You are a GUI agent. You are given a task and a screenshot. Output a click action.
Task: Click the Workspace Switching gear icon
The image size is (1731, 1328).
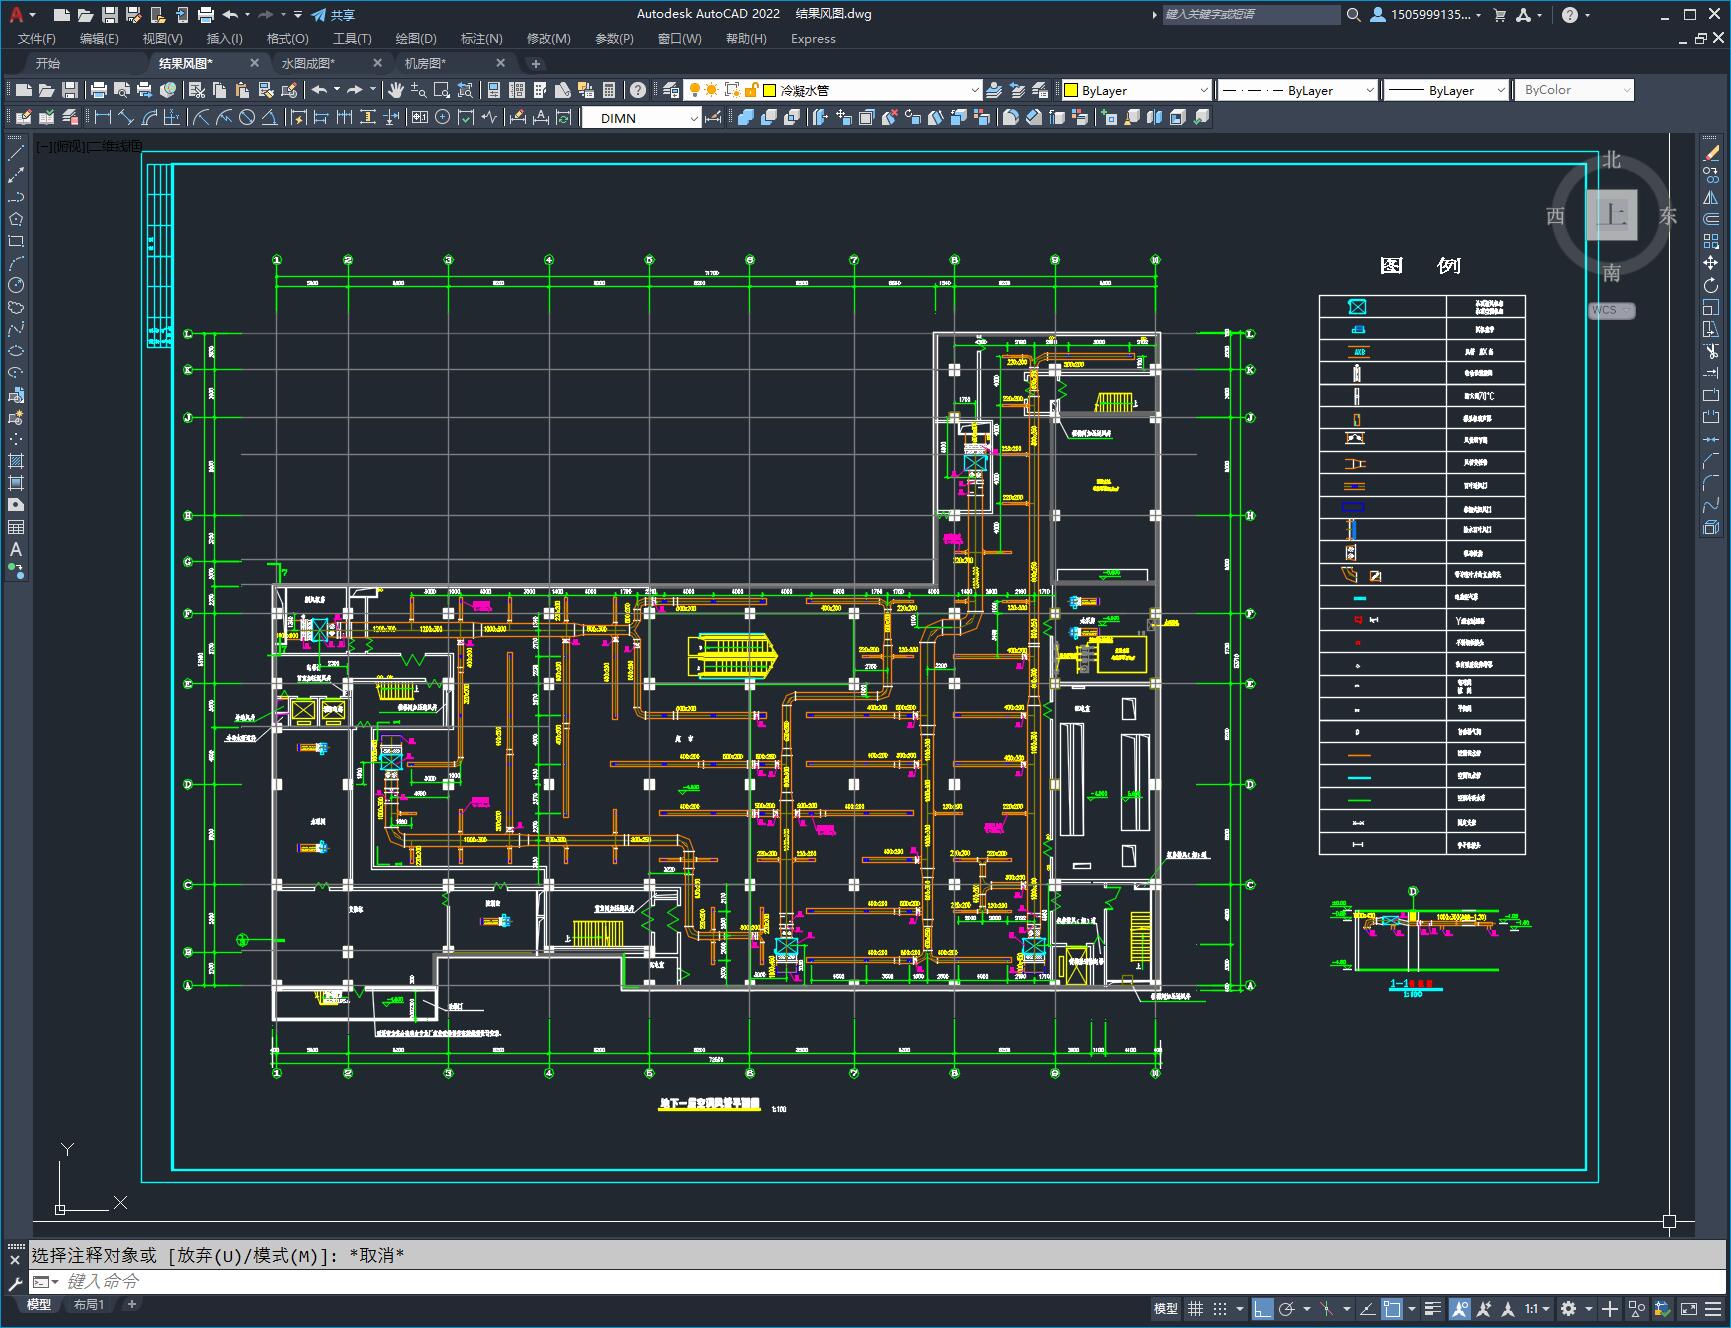tap(1568, 1308)
